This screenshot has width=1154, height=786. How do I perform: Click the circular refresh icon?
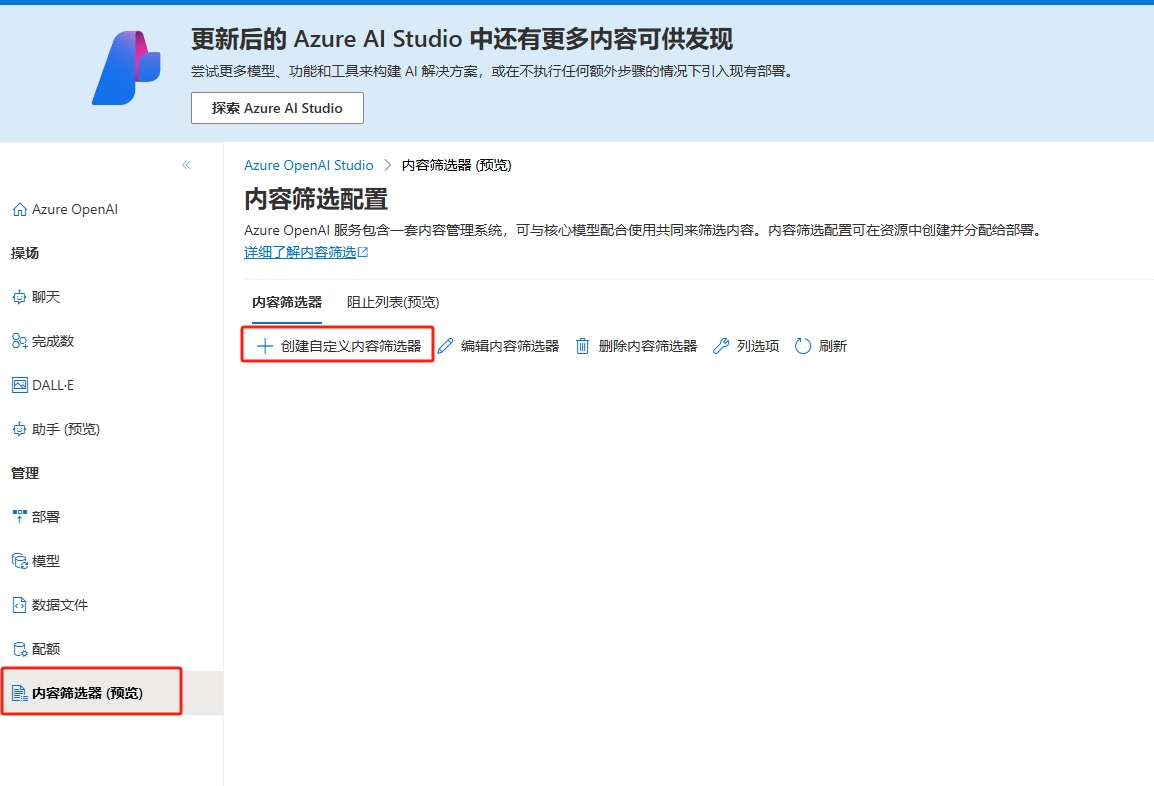[x=803, y=346]
